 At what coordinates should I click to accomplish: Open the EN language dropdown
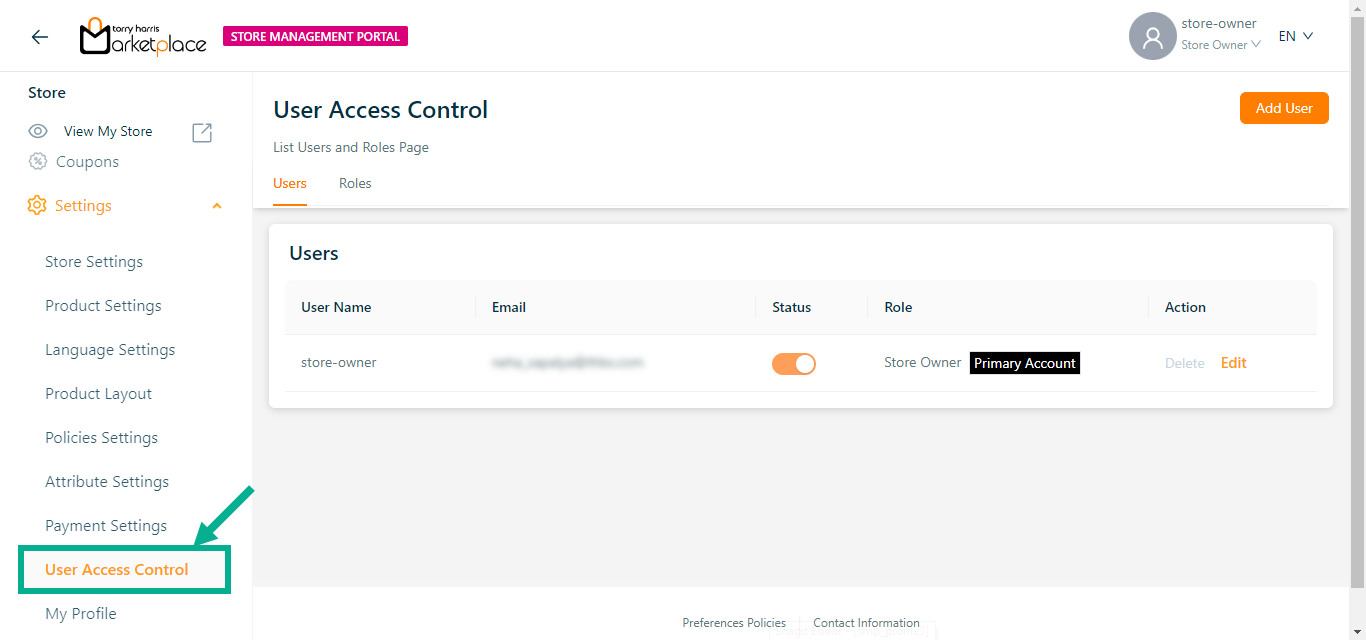[1295, 36]
